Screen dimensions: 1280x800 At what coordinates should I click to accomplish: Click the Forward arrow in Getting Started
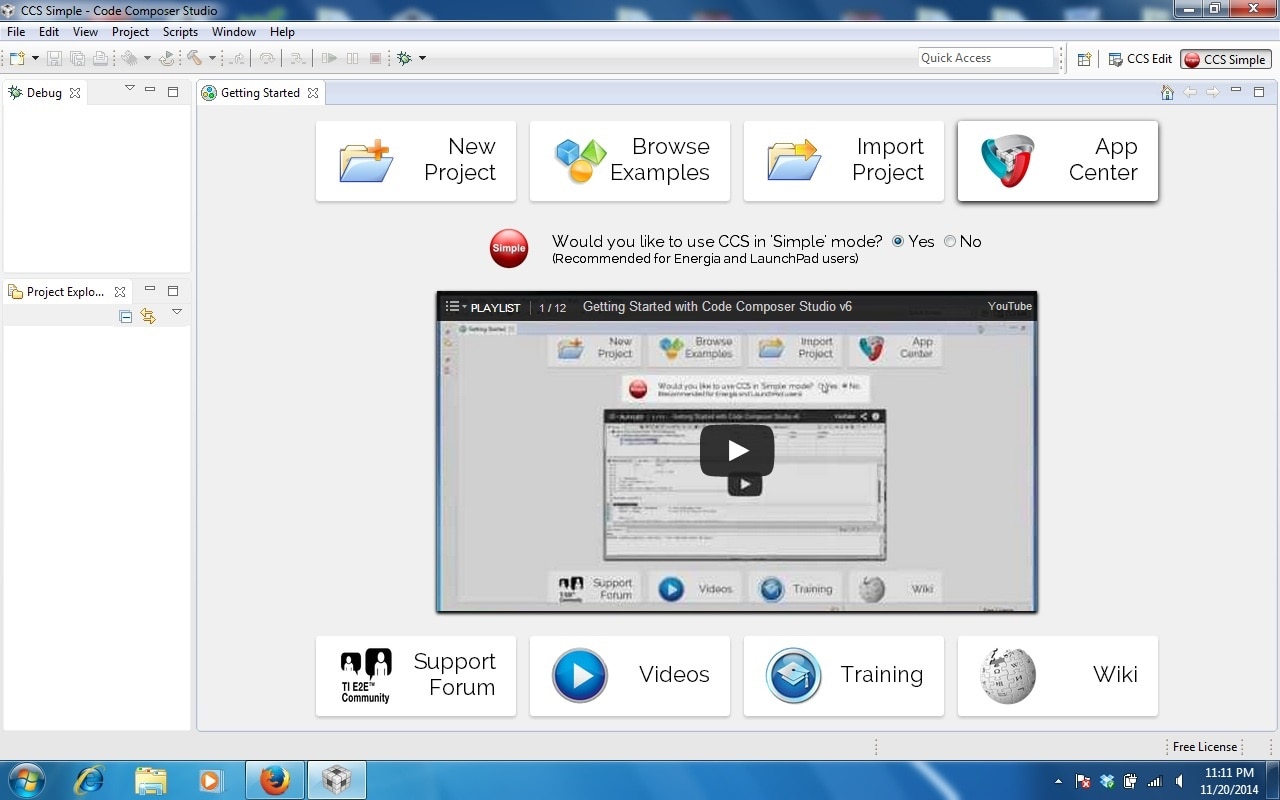click(1213, 93)
